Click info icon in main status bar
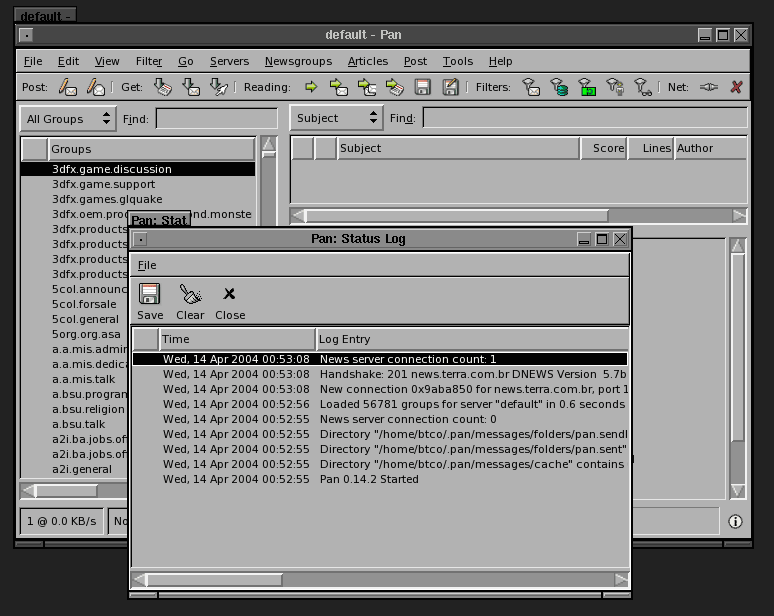The width and height of the screenshot is (774, 616). pyautogui.click(x=735, y=521)
